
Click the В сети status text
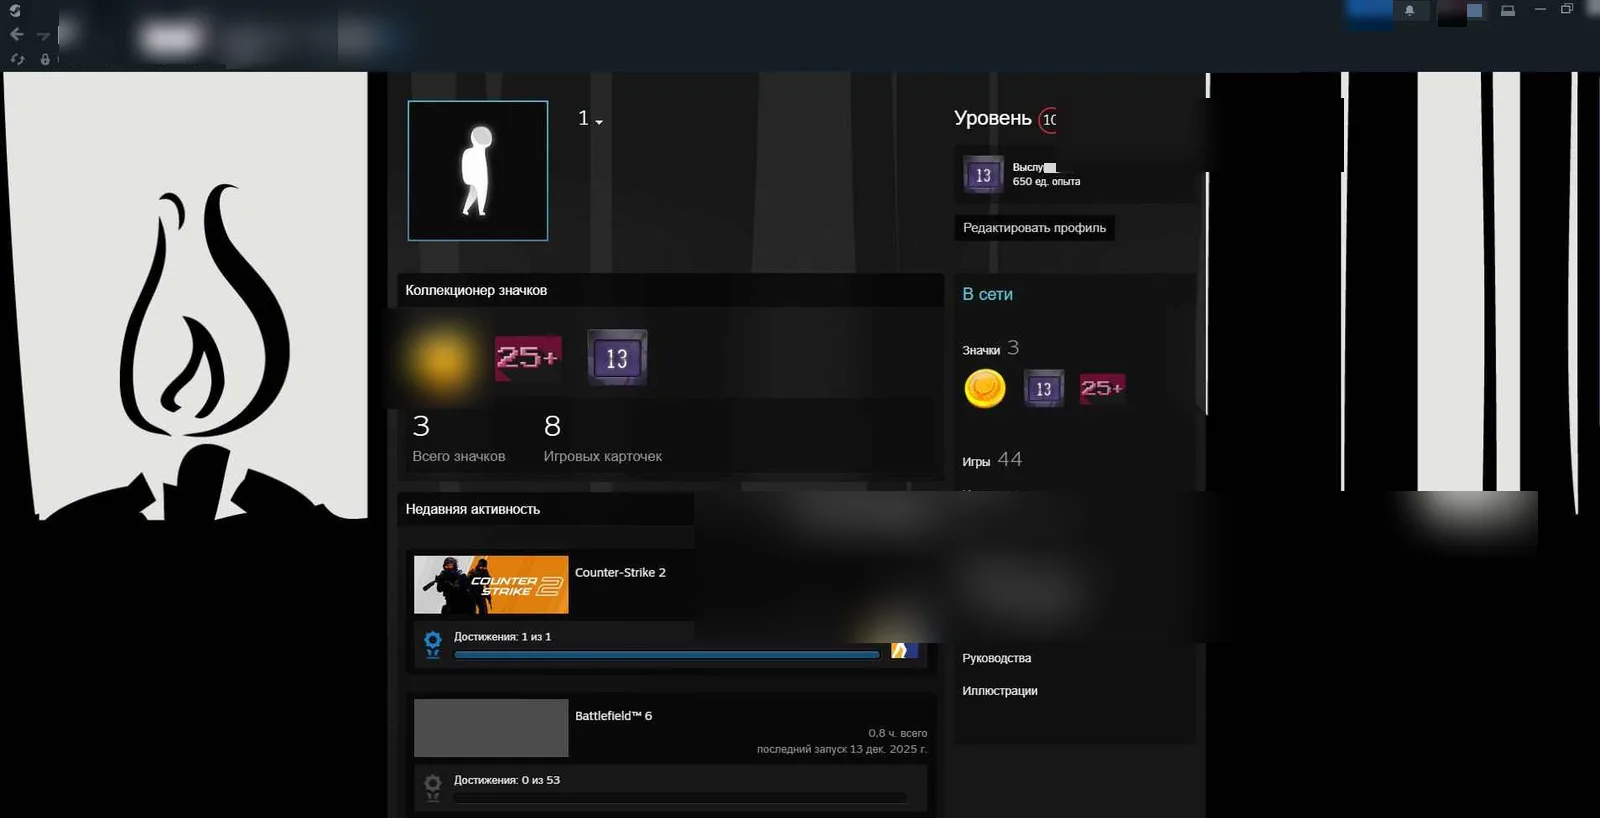click(x=987, y=294)
